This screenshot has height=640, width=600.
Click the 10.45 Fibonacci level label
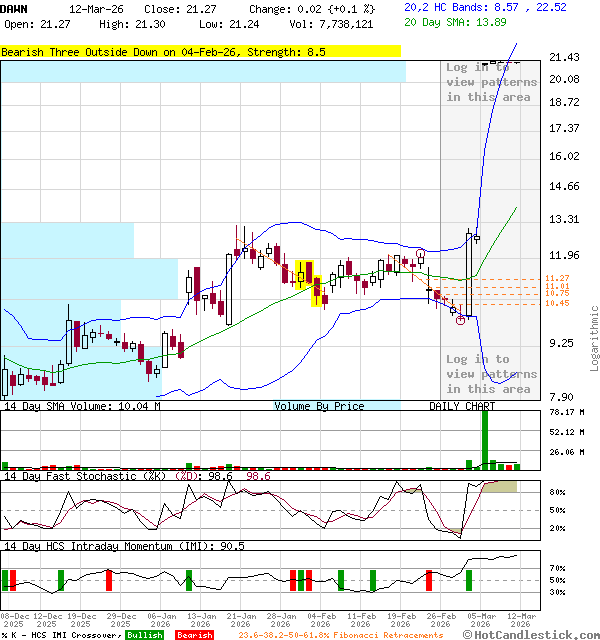coord(557,303)
